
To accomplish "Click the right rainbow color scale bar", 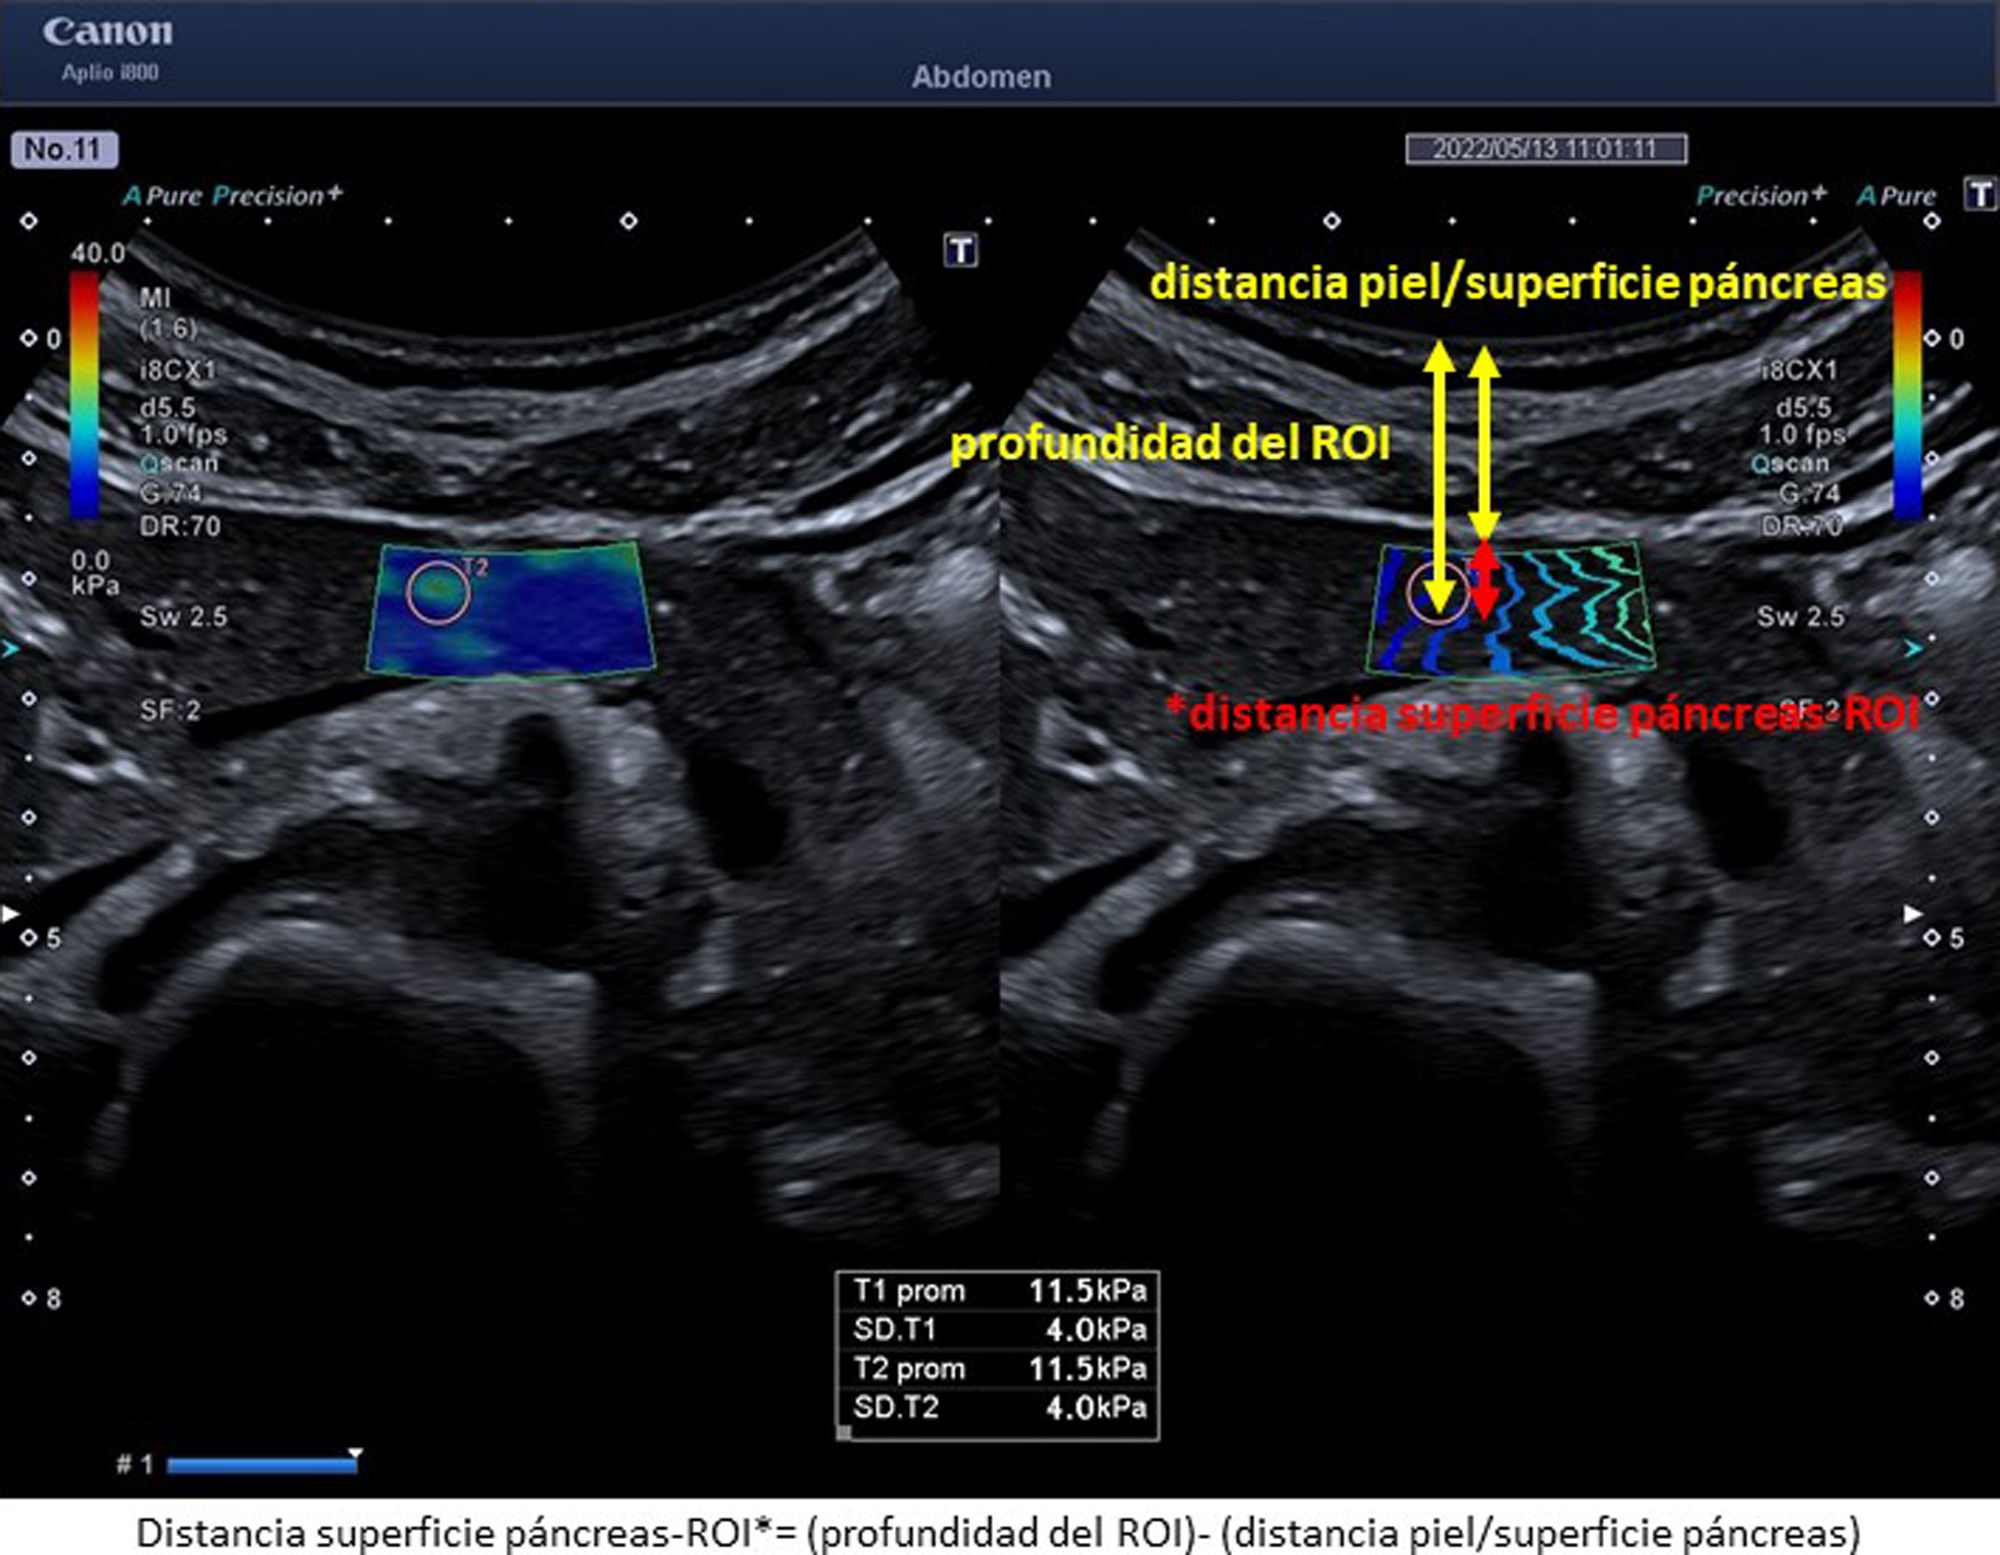I will (1906, 395).
